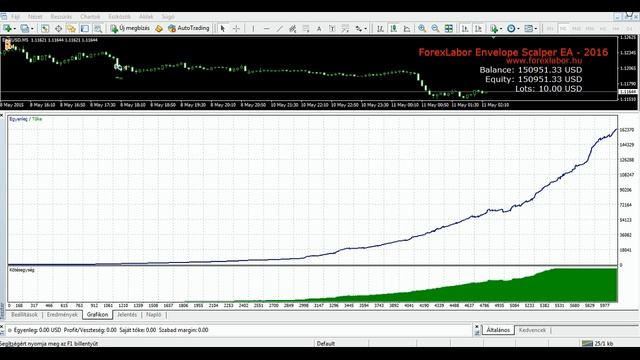Toggle the AutoTrading button
Screen dimensions: 640x360
click(189, 28)
